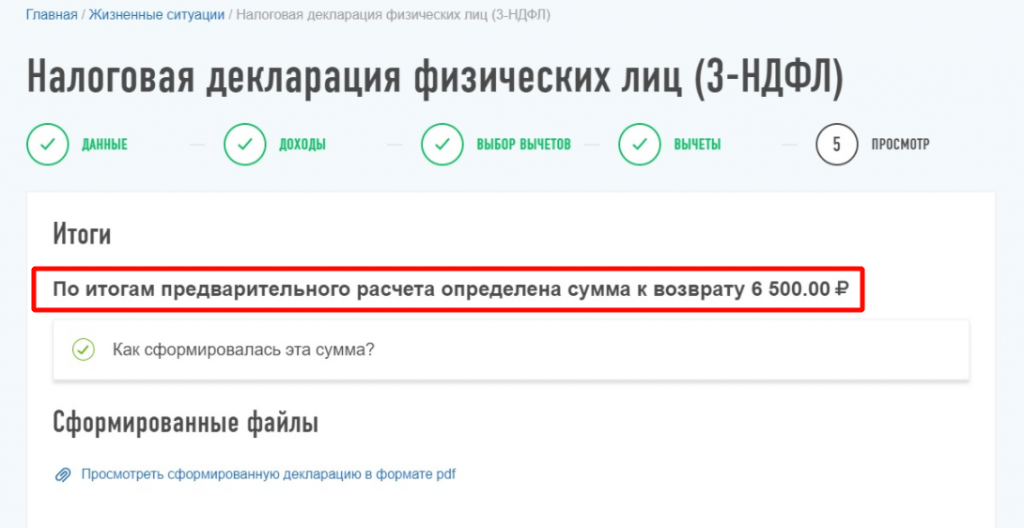Click the Вычеты step checkmark circle
This screenshot has height=528, width=1024.
click(x=640, y=144)
